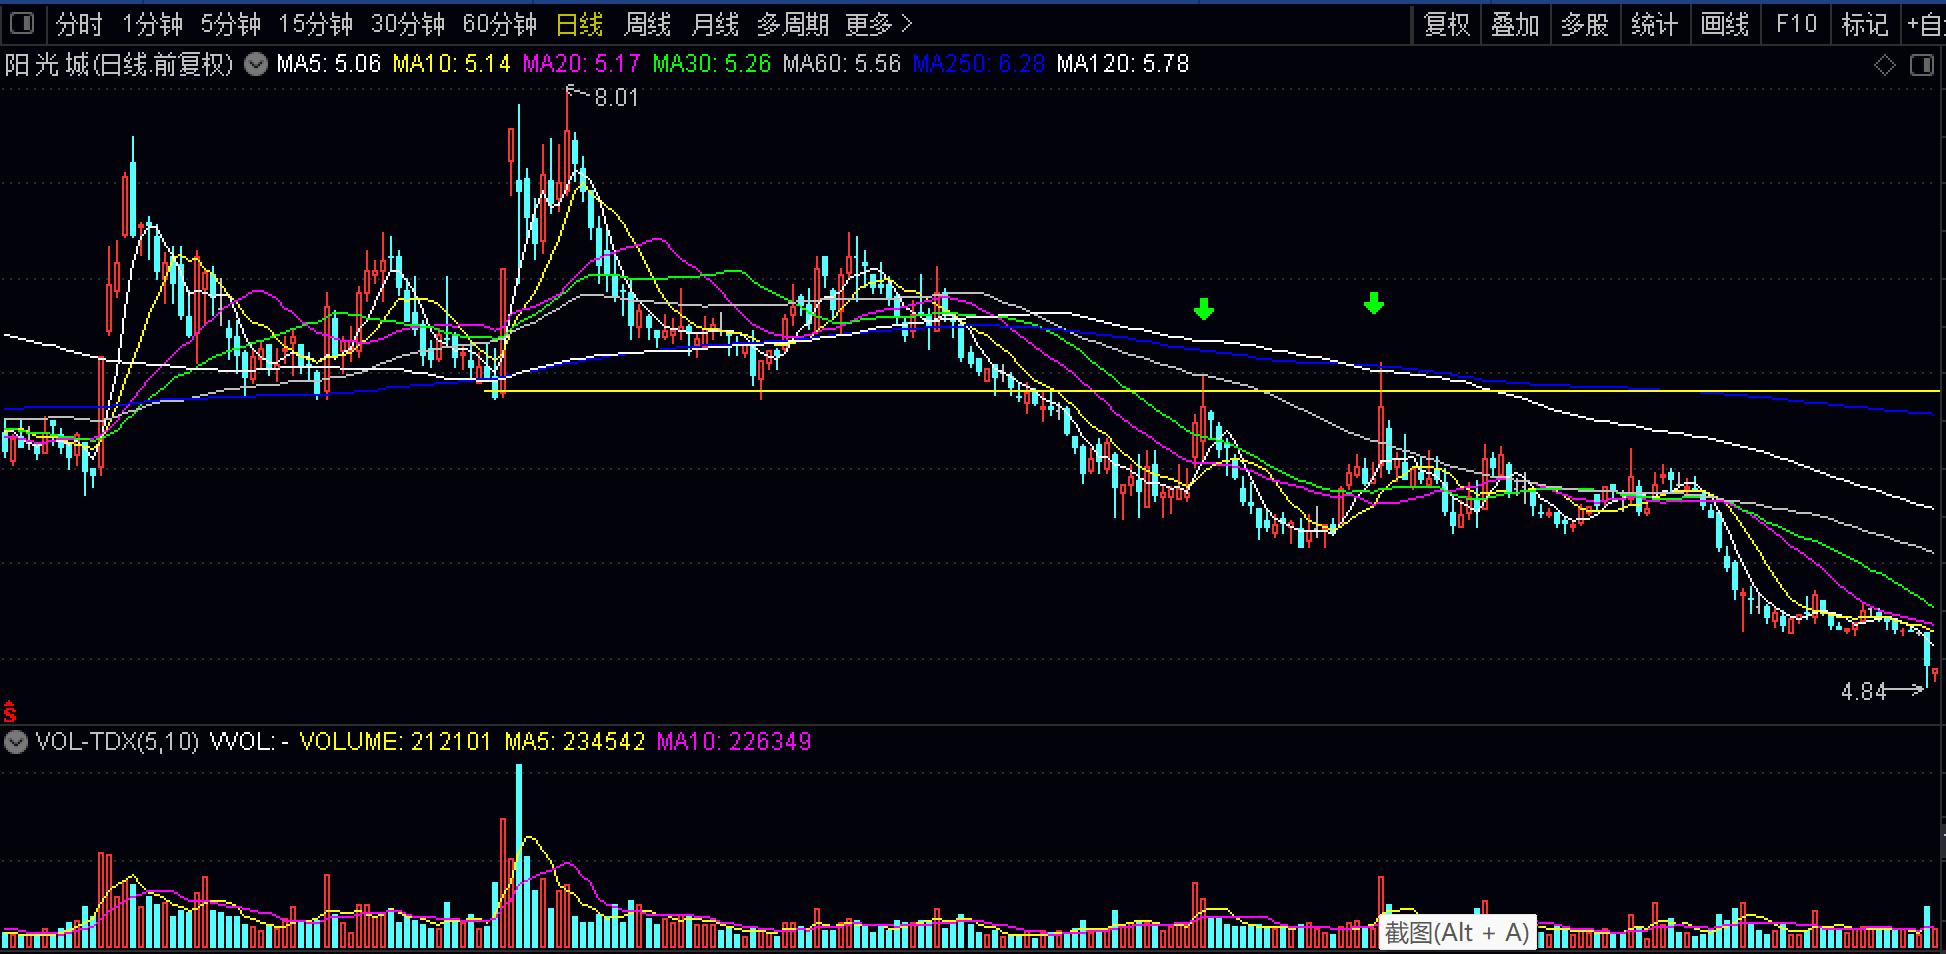Image resolution: width=1946 pixels, height=954 pixels.
Task: Click the 统计 statistics button
Action: pyautogui.click(x=1655, y=24)
